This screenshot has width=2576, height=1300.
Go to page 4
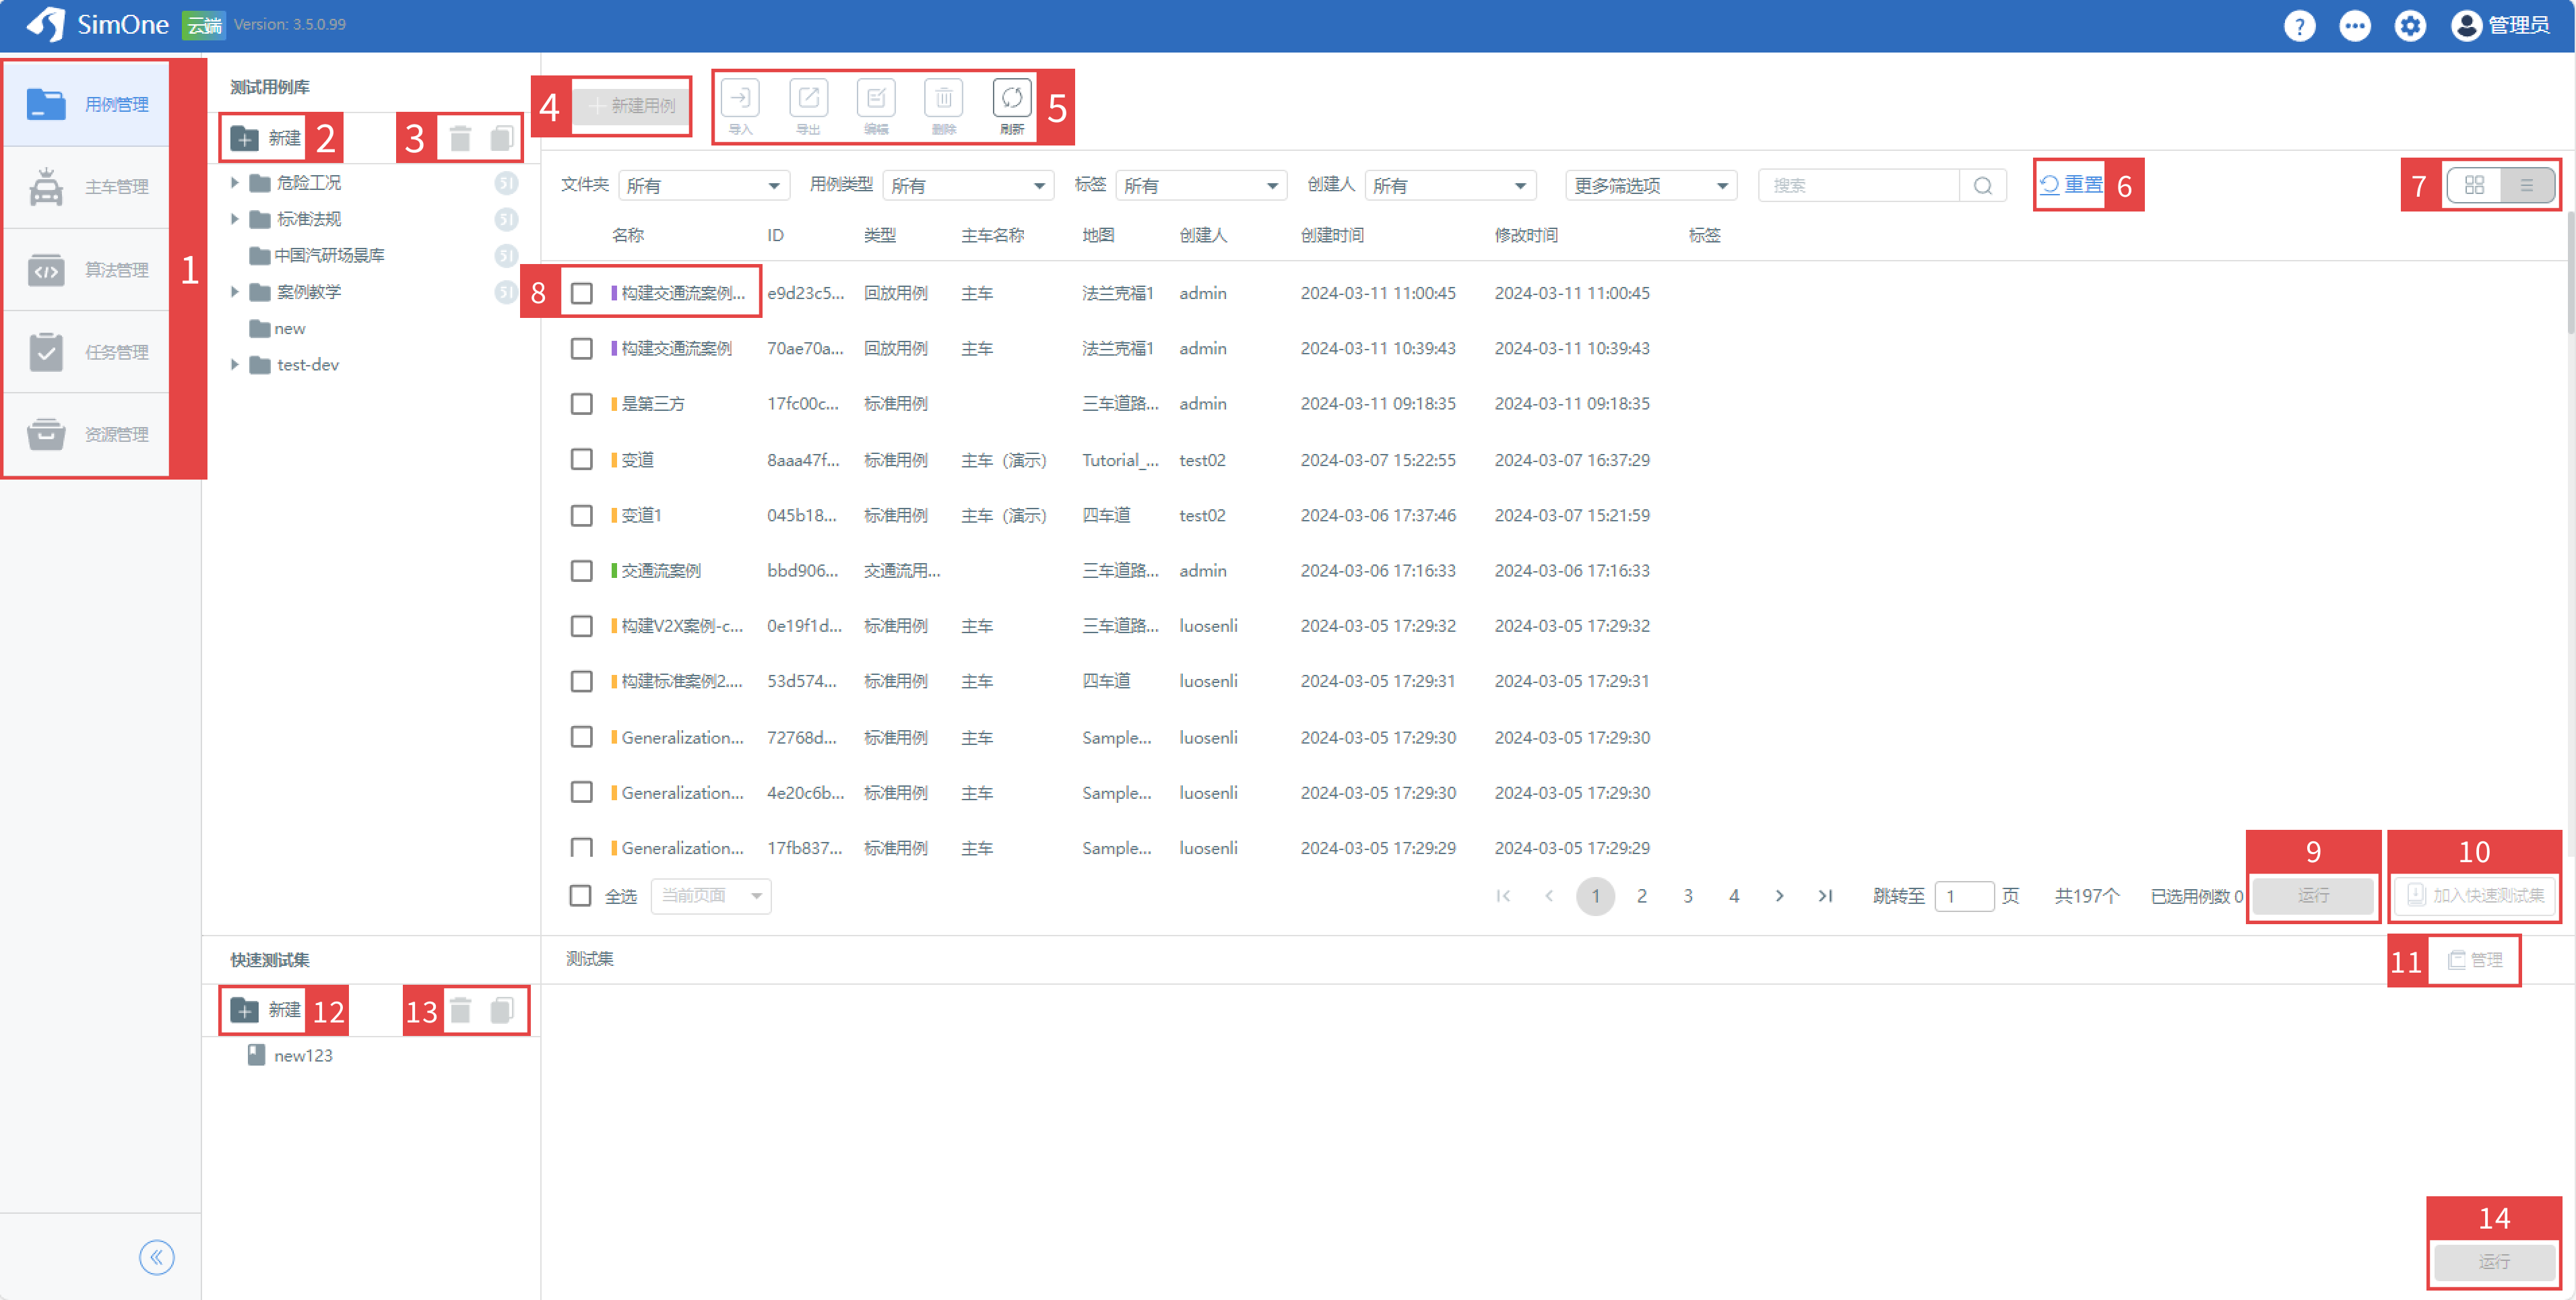click(1734, 896)
